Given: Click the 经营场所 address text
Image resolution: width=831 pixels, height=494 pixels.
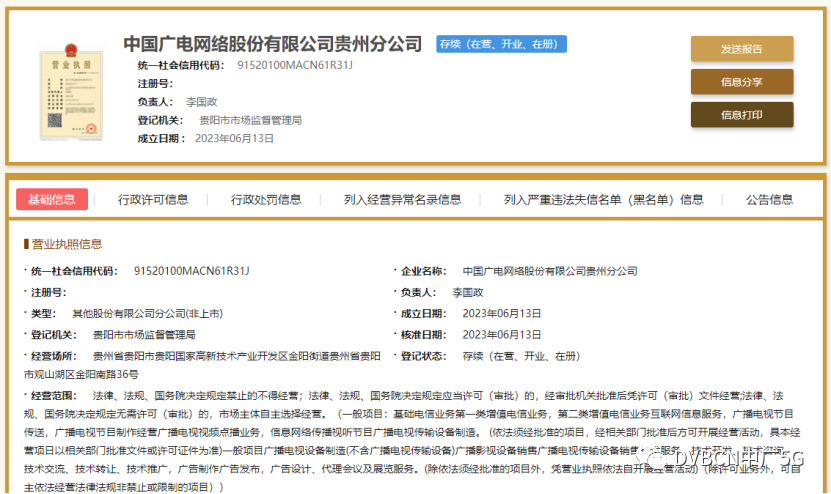Looking at the screenshot, I should [x=202, y=365].
